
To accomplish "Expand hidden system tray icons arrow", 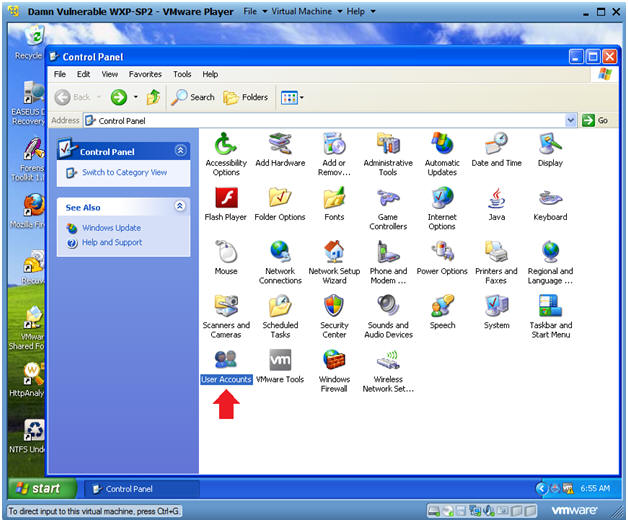I will pos(541,488).
